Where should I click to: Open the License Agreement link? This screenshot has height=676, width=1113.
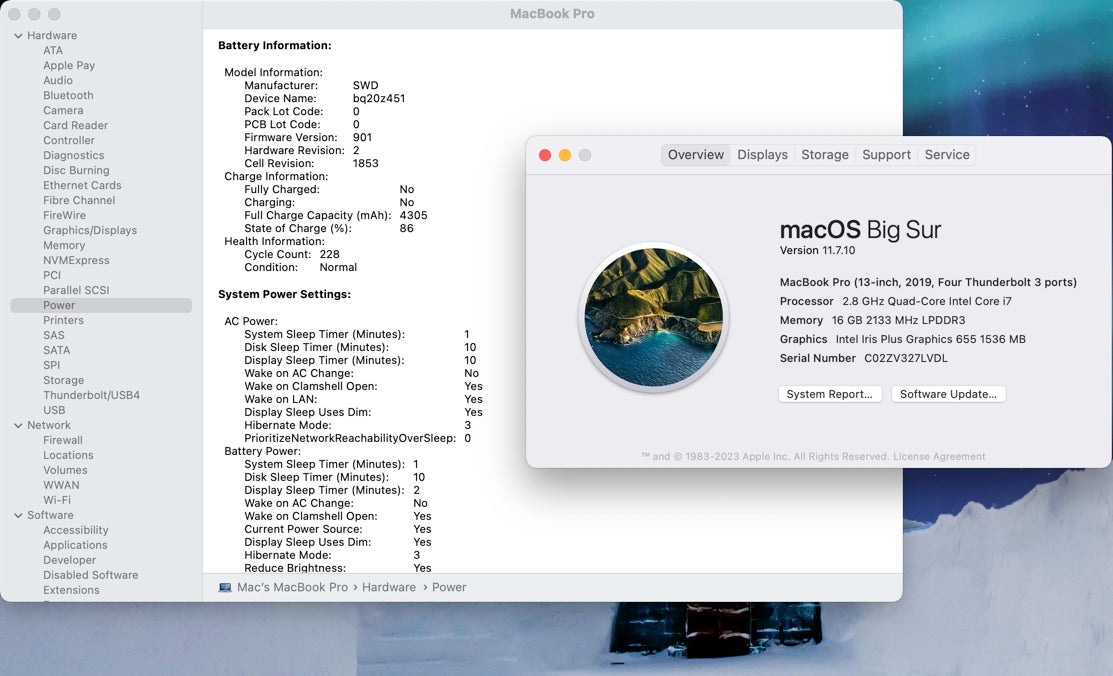pyautogui.click(x=939, y=457)
